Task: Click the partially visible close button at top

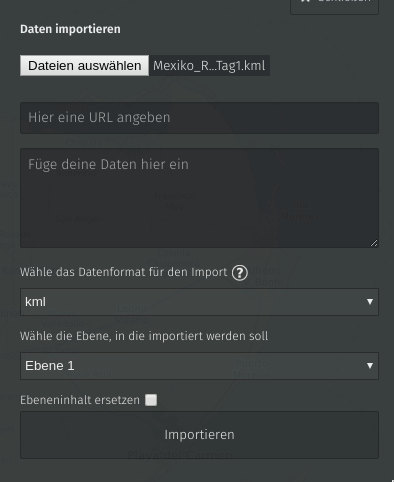Action: click(334, 7)
